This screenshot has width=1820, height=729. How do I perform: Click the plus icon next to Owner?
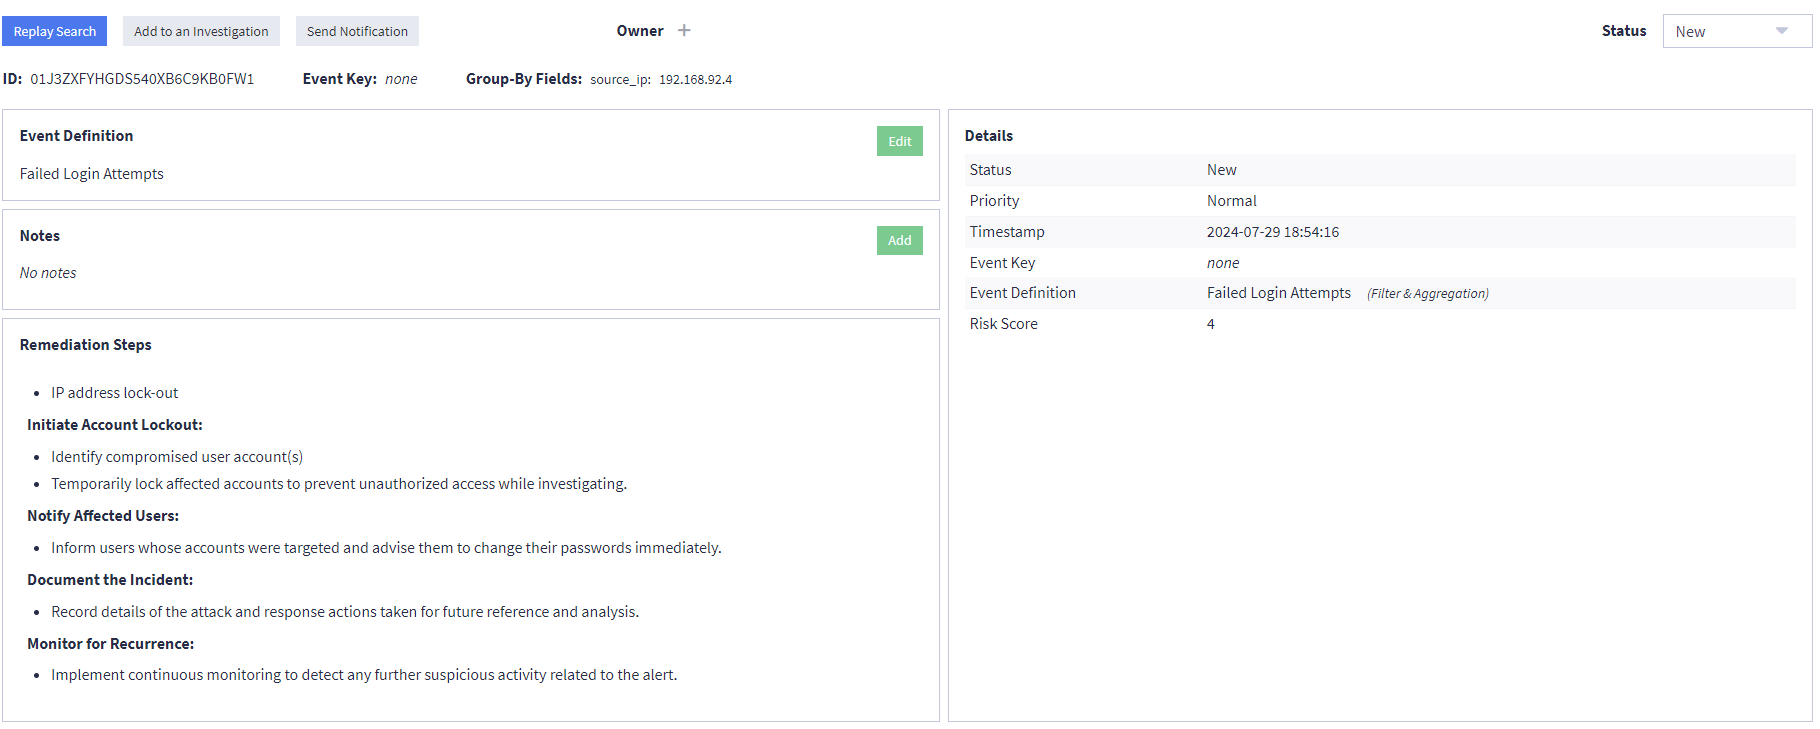(x=684, y=31)
